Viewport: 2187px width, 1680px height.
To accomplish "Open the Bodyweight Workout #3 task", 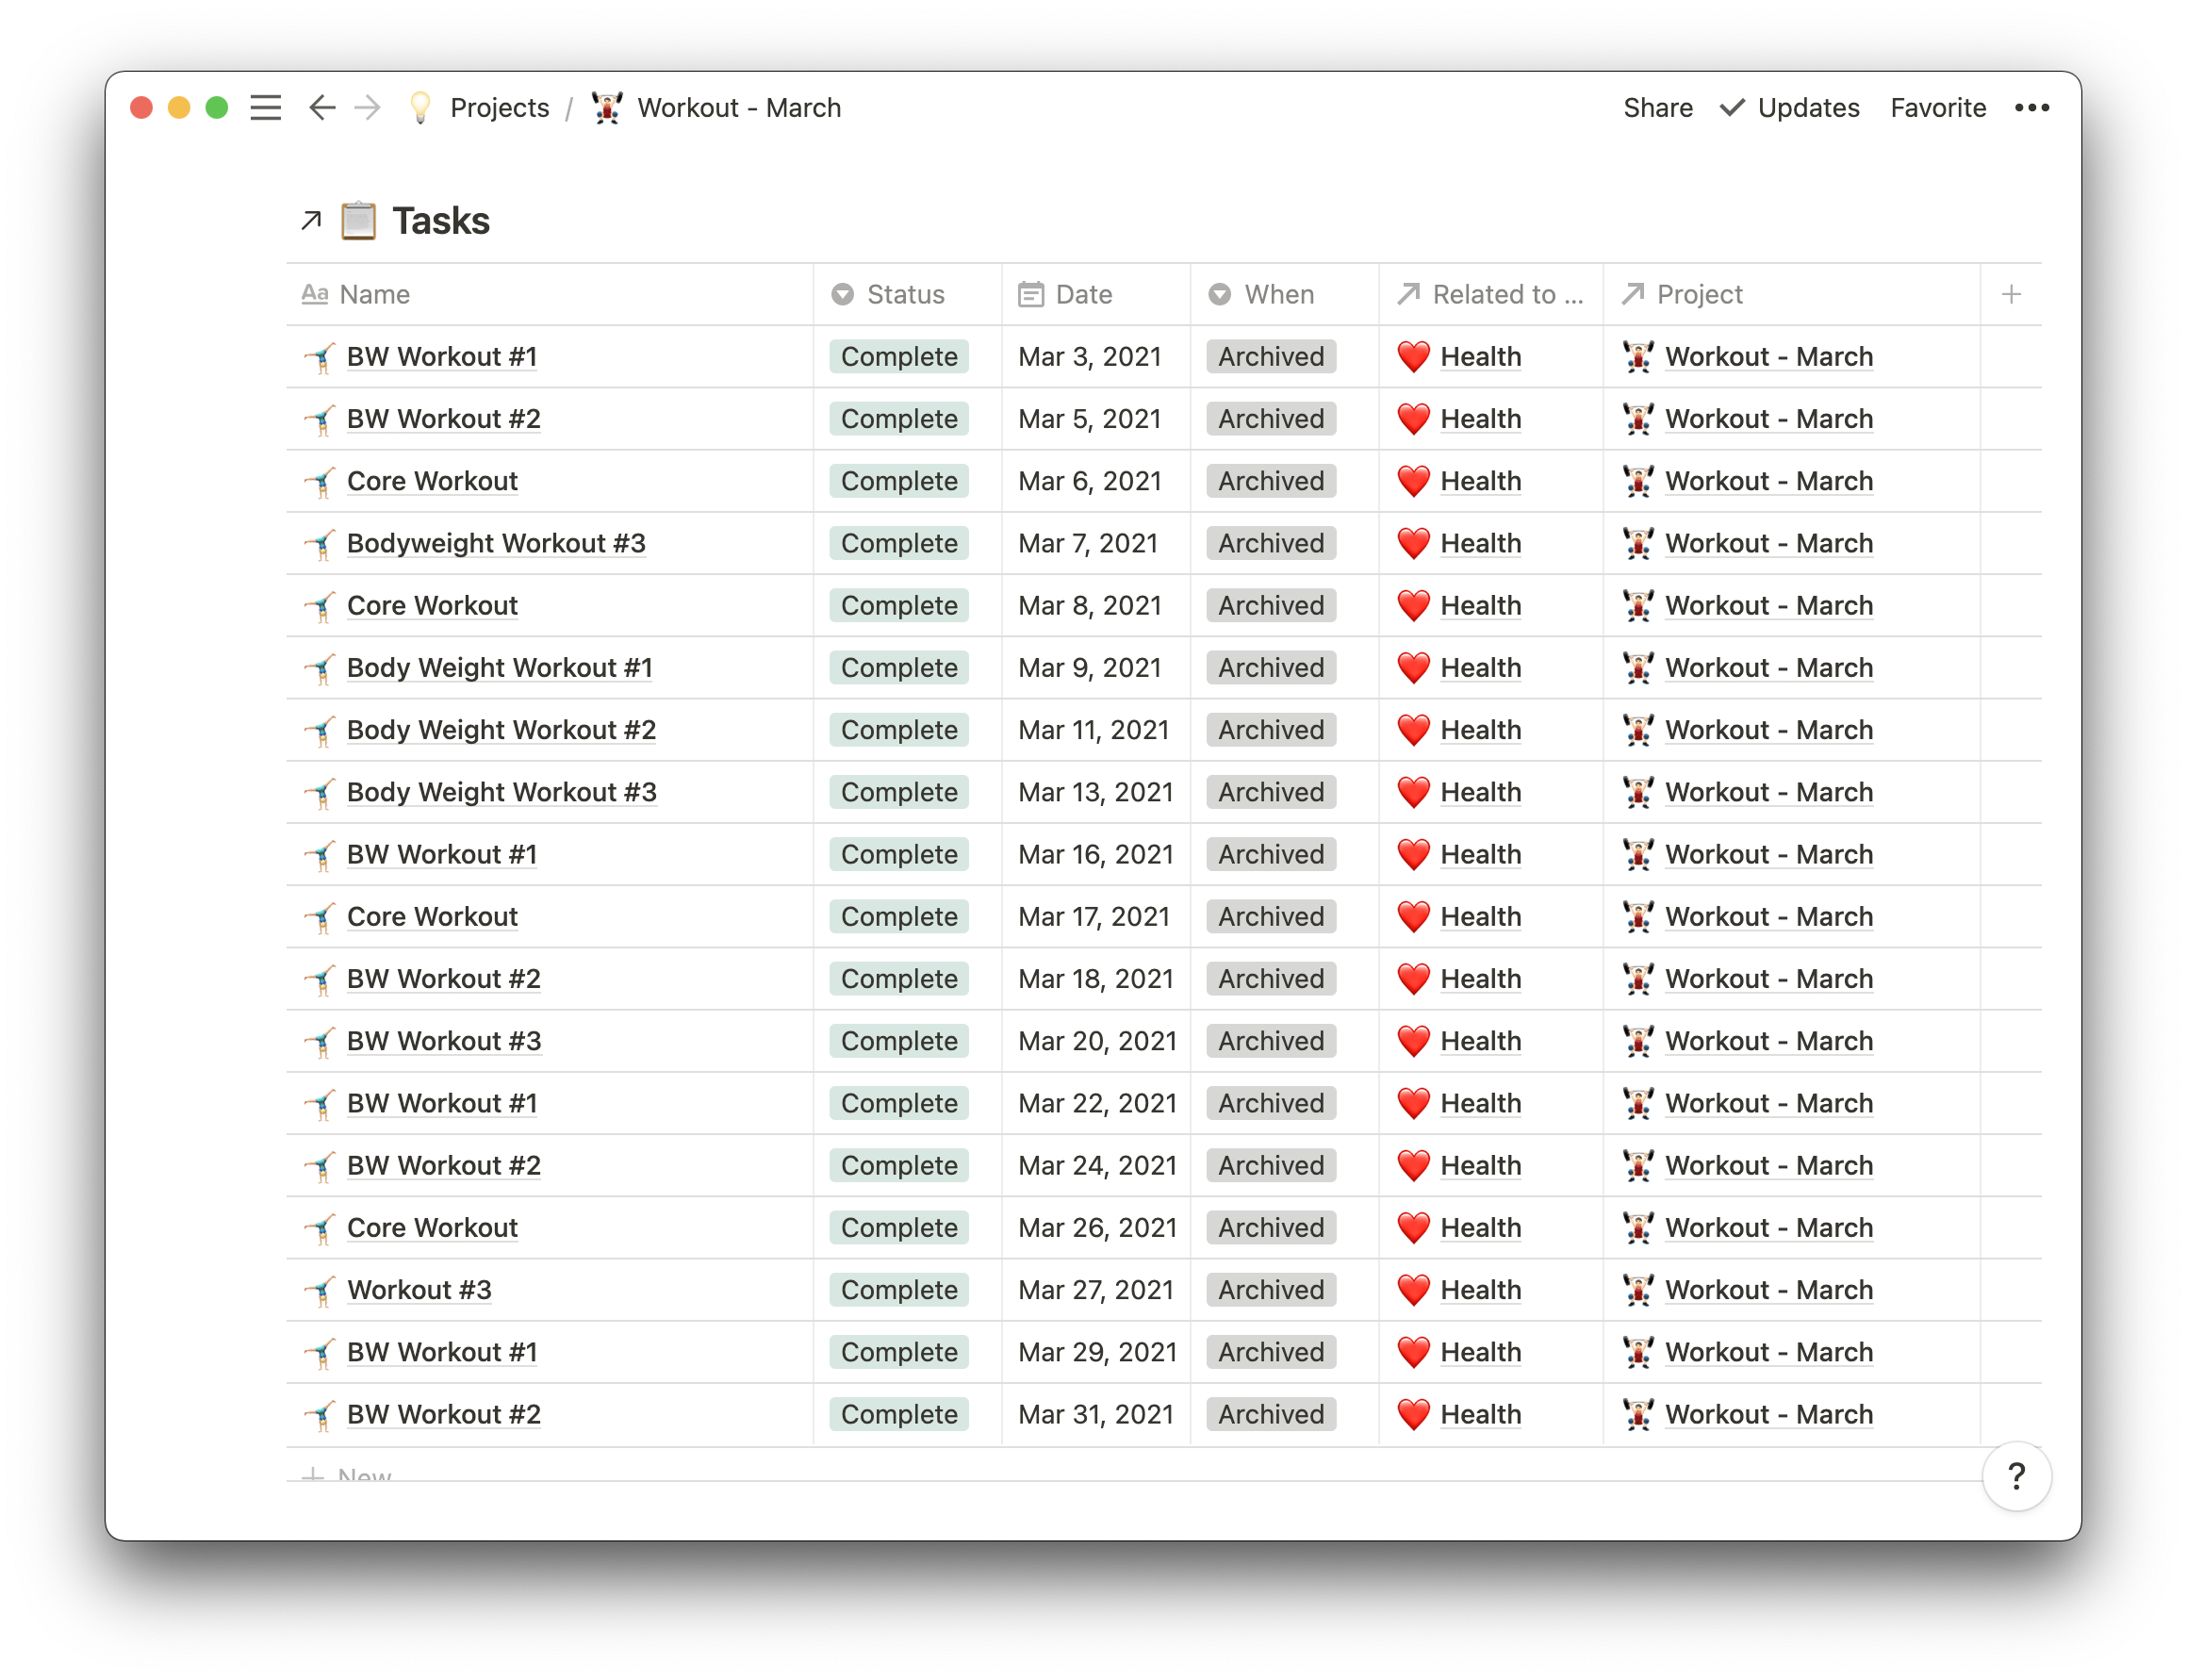I will pyautogui.click(x=496, y=543).
